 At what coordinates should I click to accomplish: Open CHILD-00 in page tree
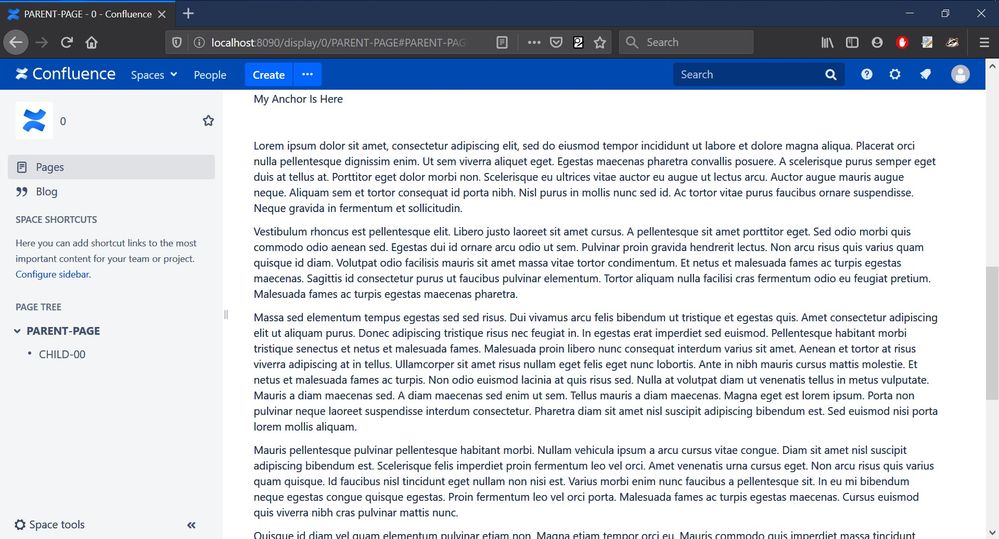pyautogui.click(x=62, y=354)
